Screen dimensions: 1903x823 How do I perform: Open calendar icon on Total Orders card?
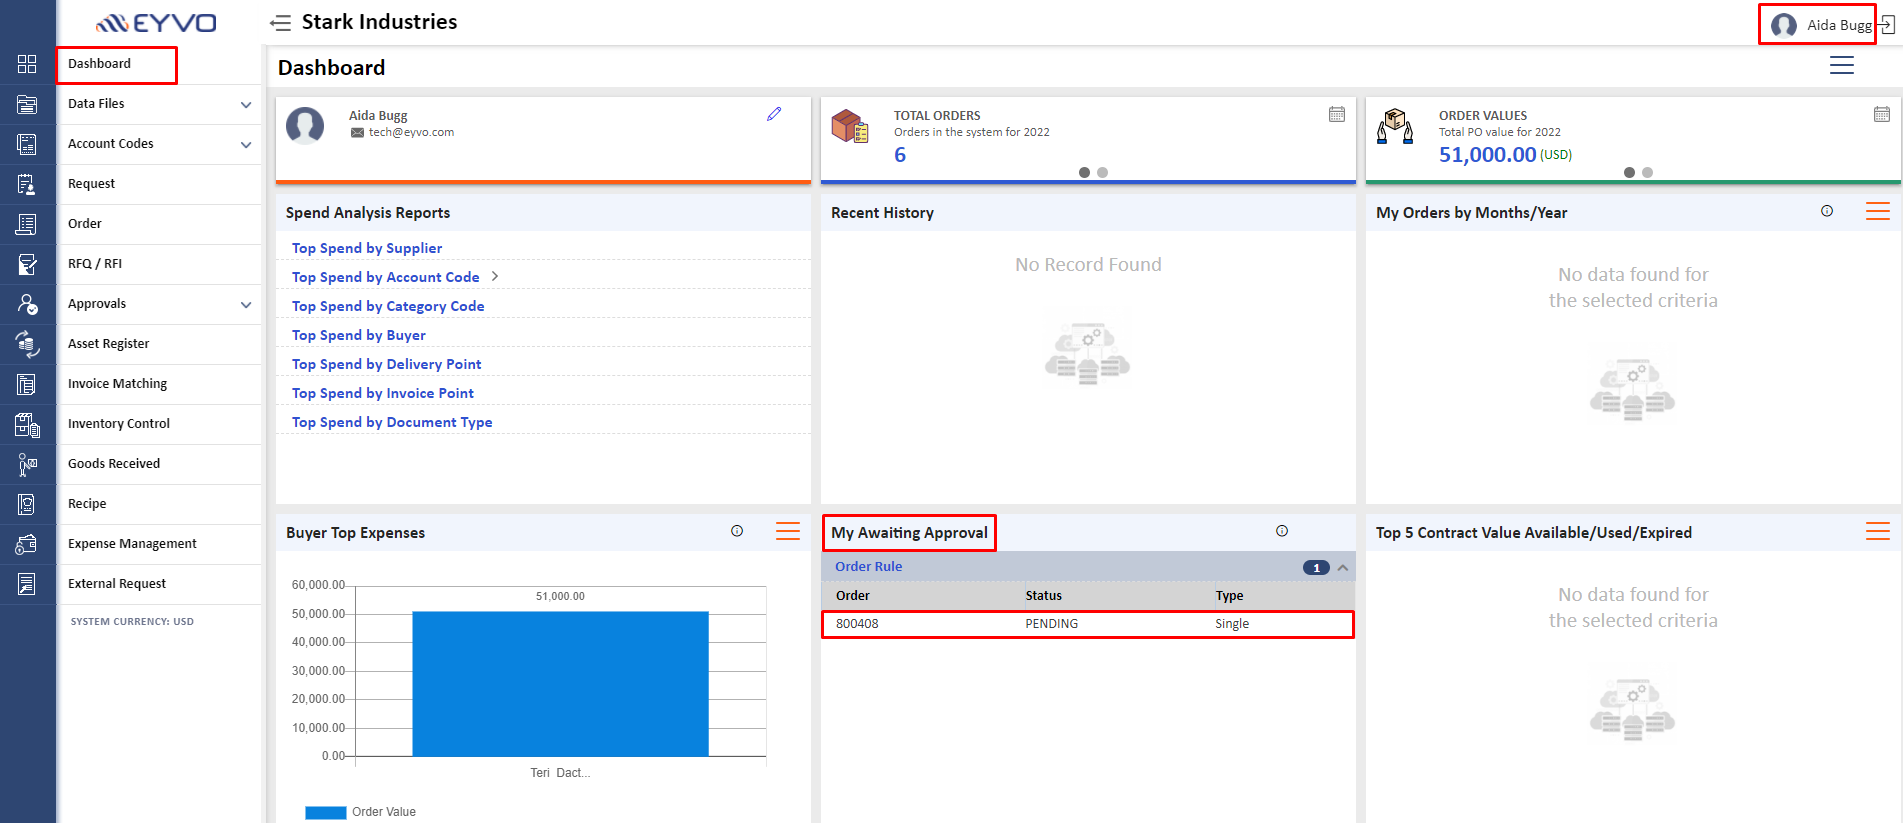click(1337, 114)
